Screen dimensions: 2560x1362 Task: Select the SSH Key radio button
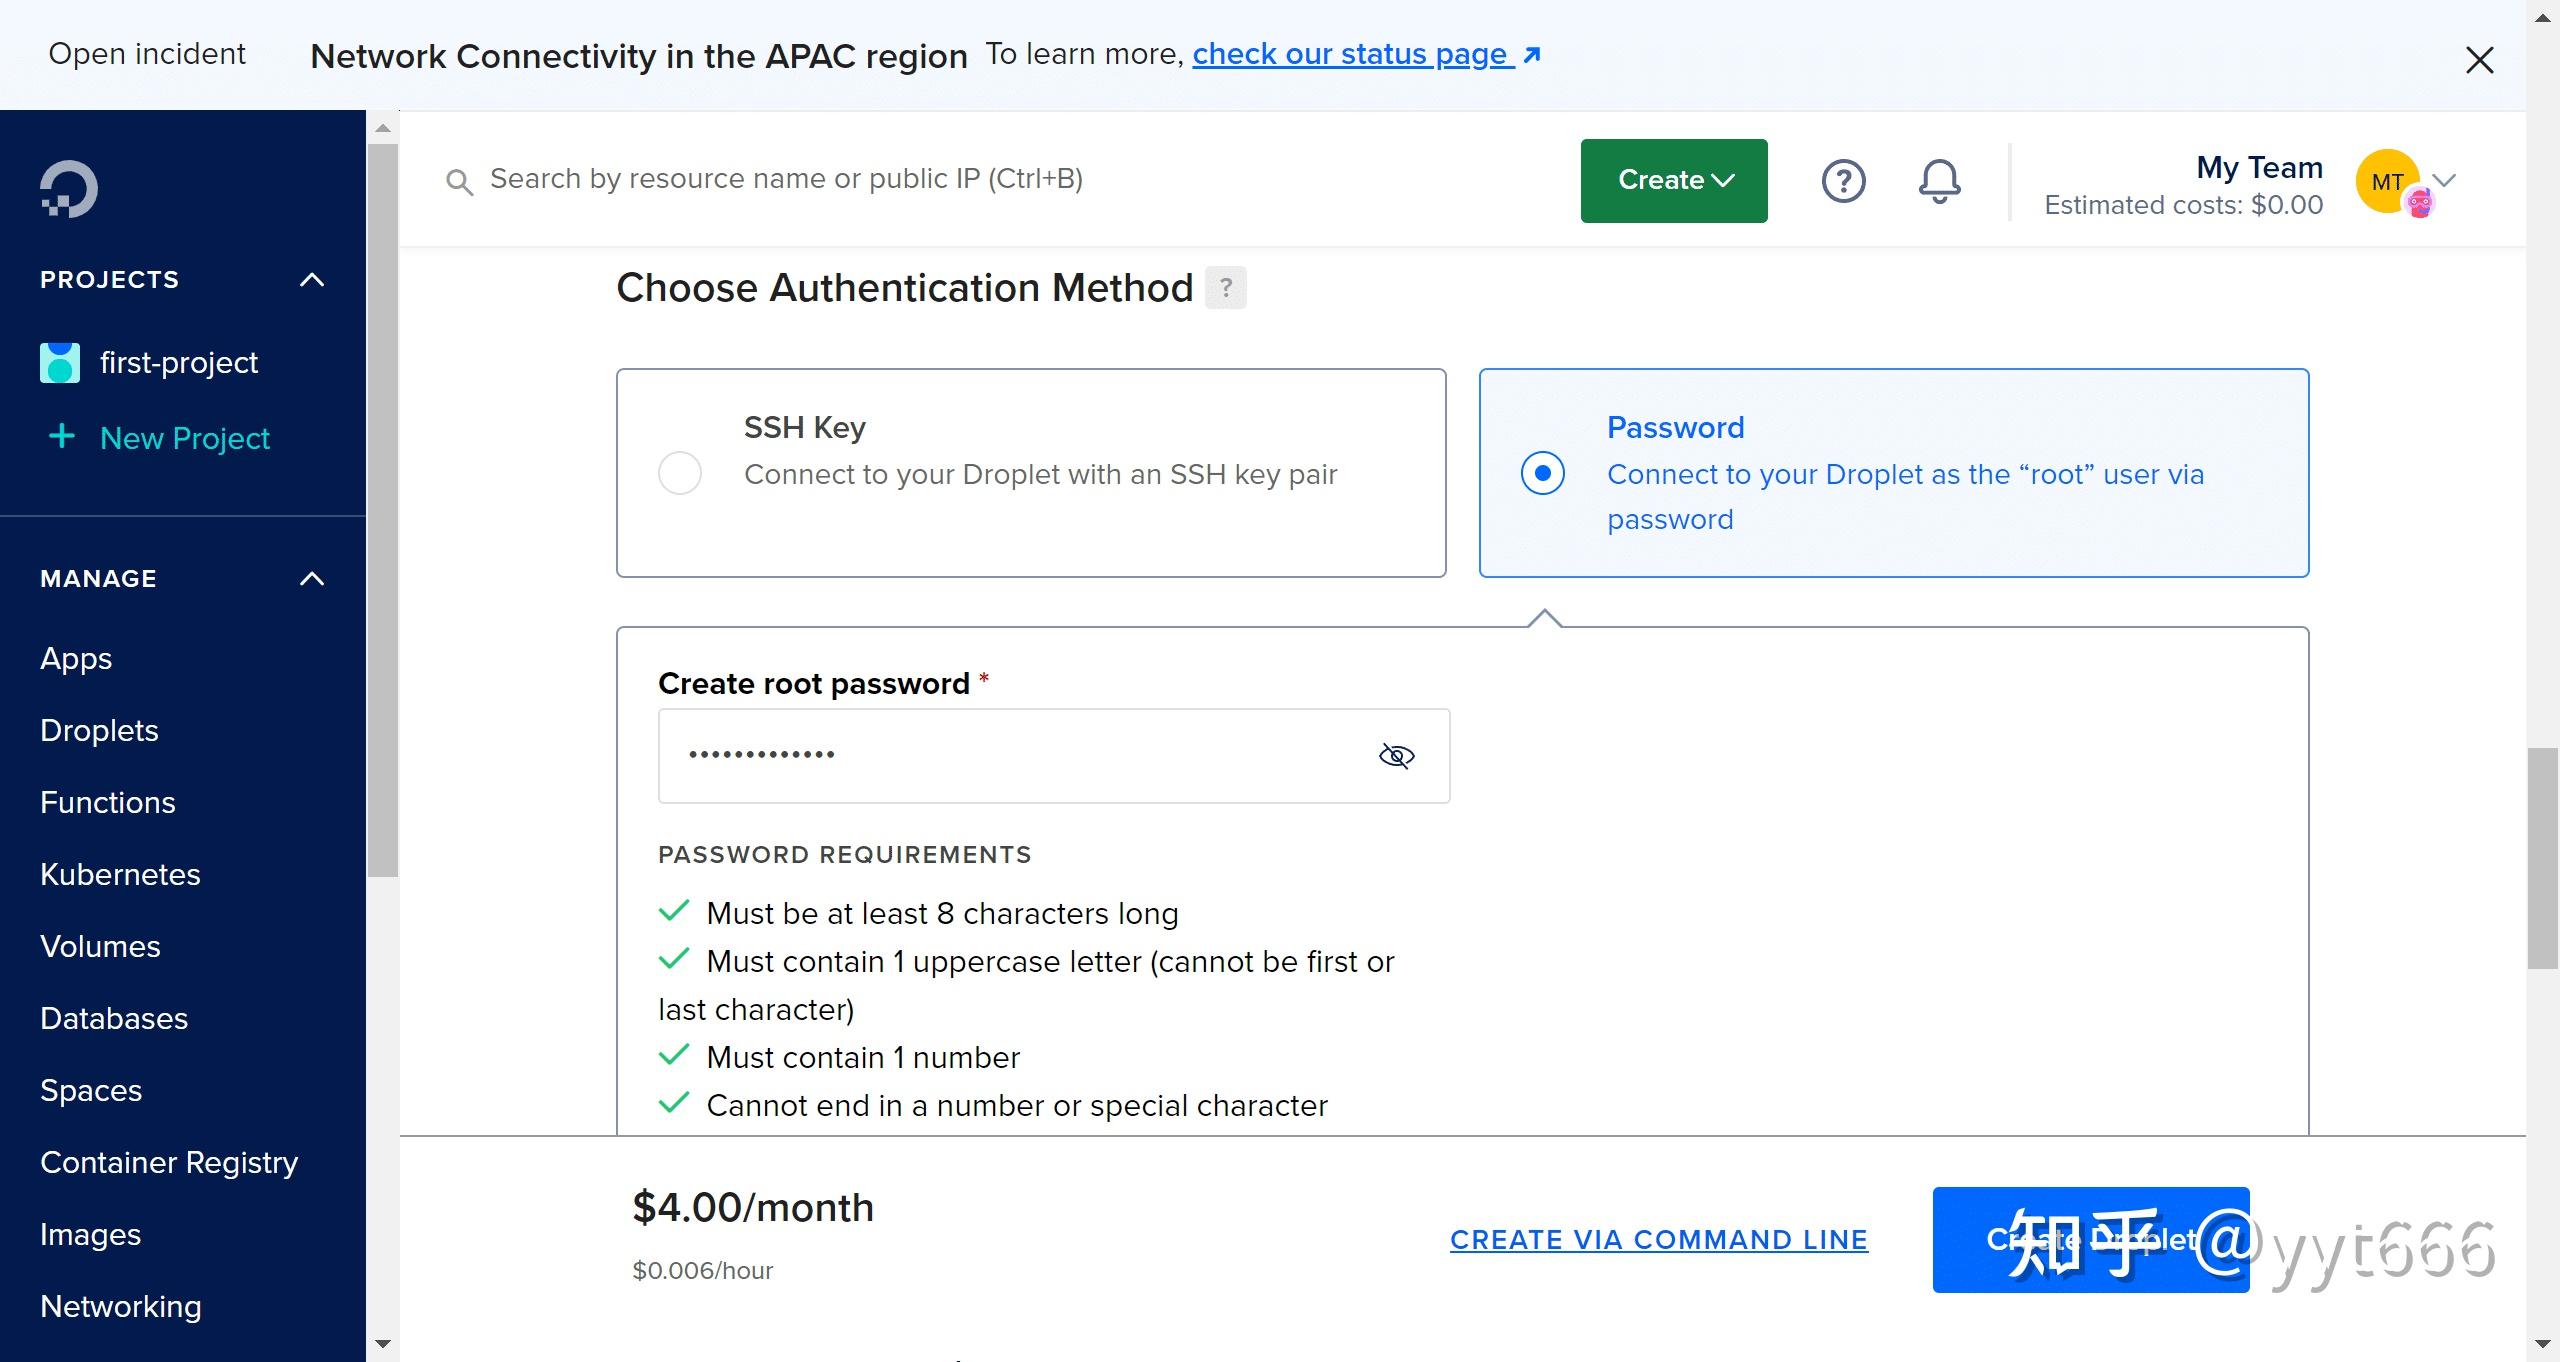coord(680,473)
